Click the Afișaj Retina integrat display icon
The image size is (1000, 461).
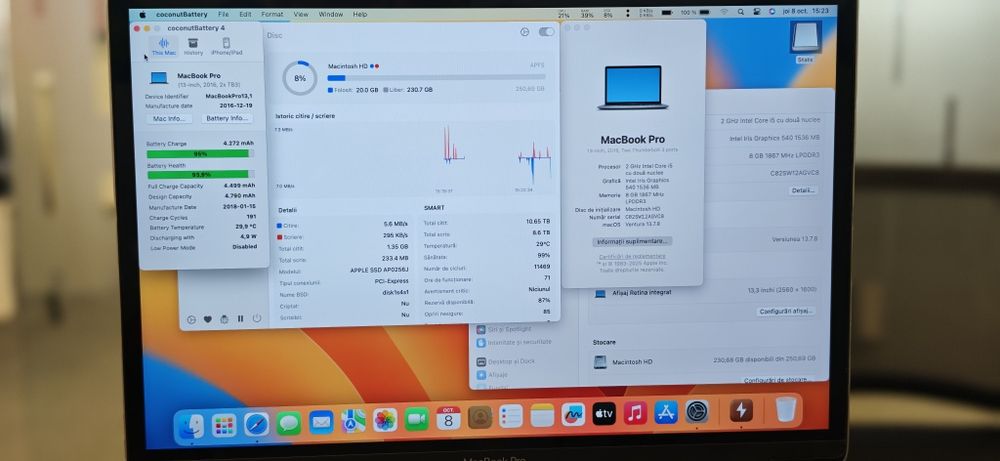pos(600,293)
